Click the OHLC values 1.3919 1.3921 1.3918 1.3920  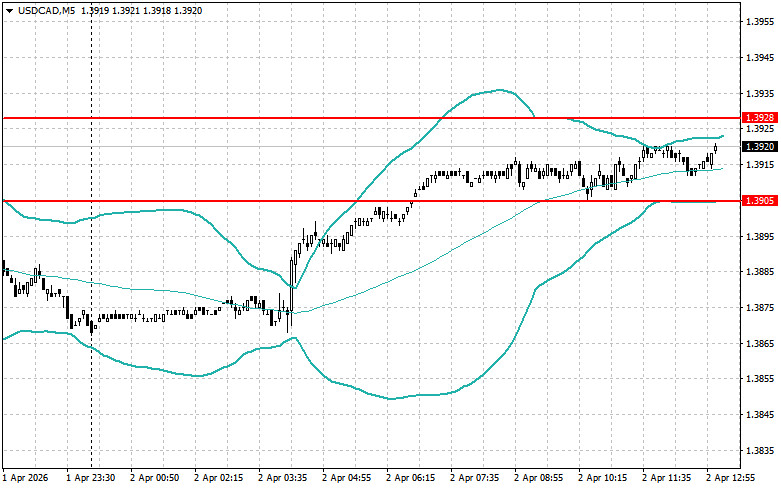pyautogui.click(x=141, y=10)
